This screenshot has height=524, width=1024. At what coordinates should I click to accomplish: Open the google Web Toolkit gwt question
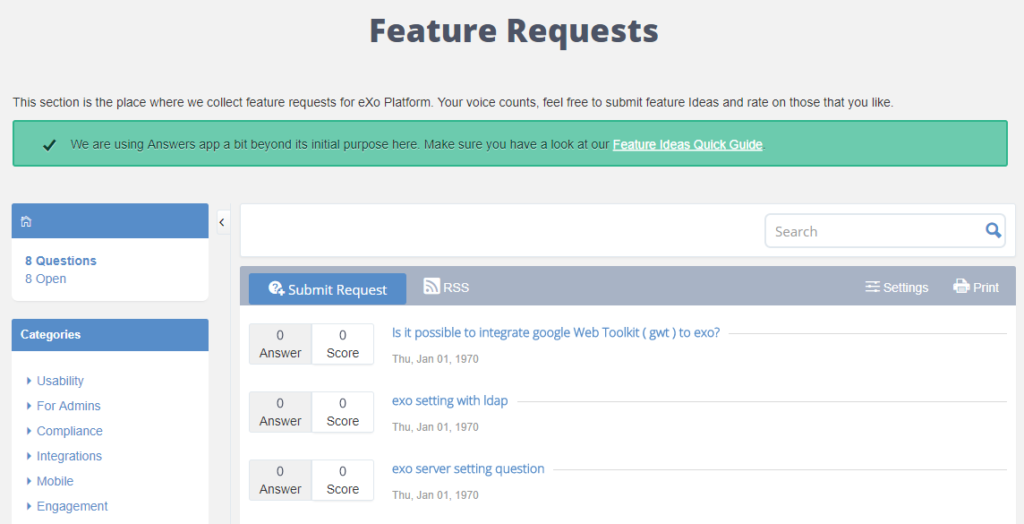coord(556,333)
